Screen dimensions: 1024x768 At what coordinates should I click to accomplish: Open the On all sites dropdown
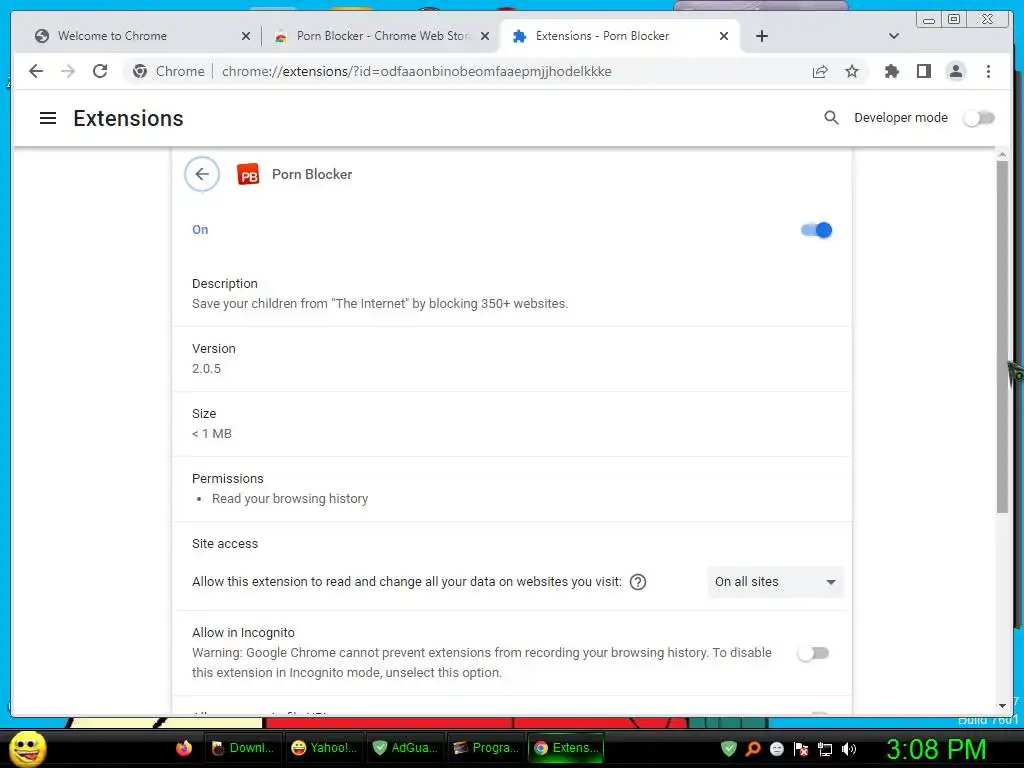click(775, 582)
